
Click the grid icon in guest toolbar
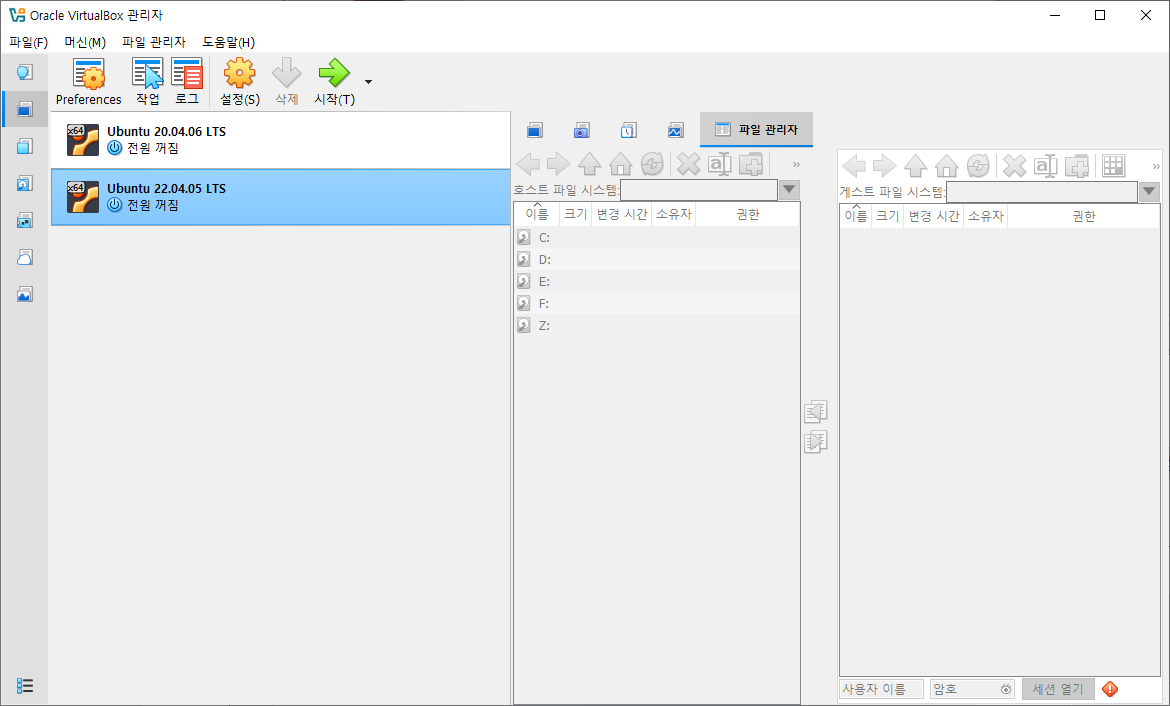coord(1113,166)
